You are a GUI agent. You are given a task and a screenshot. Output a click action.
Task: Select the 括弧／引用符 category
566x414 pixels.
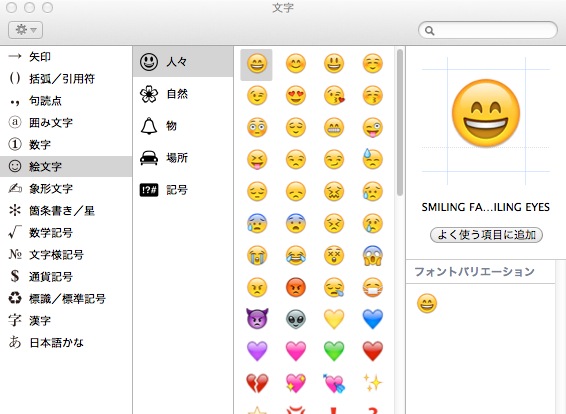pos(66,79)
